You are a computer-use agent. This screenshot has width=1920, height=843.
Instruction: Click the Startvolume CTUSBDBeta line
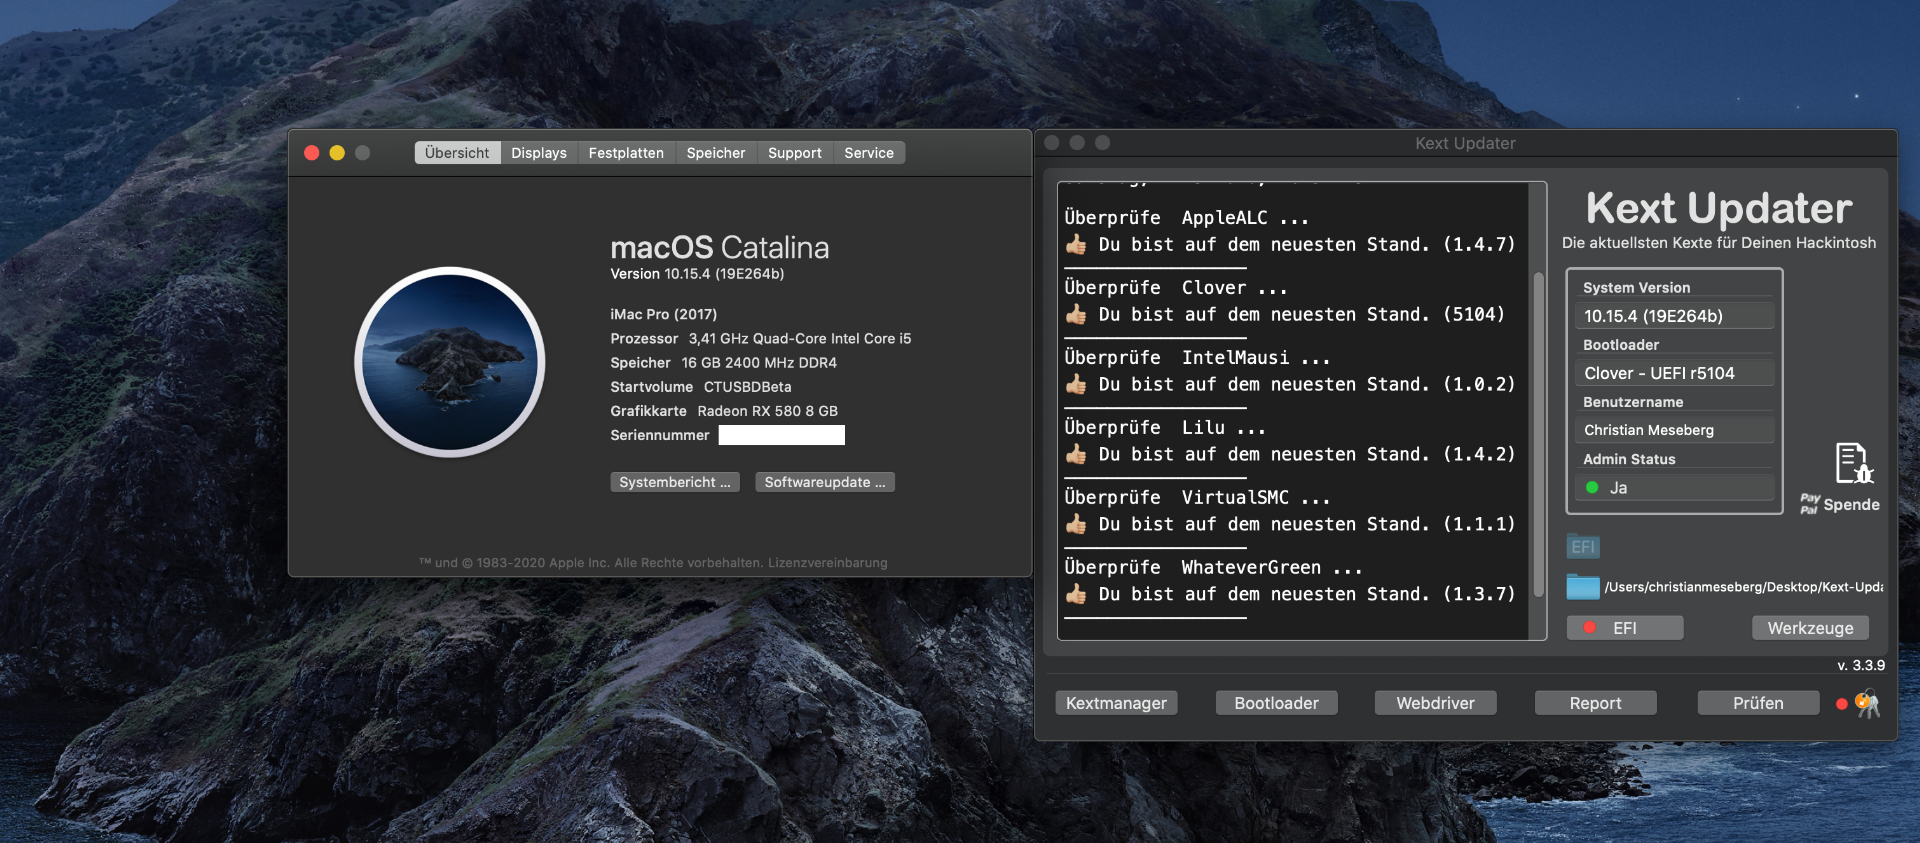coord(701,387)
